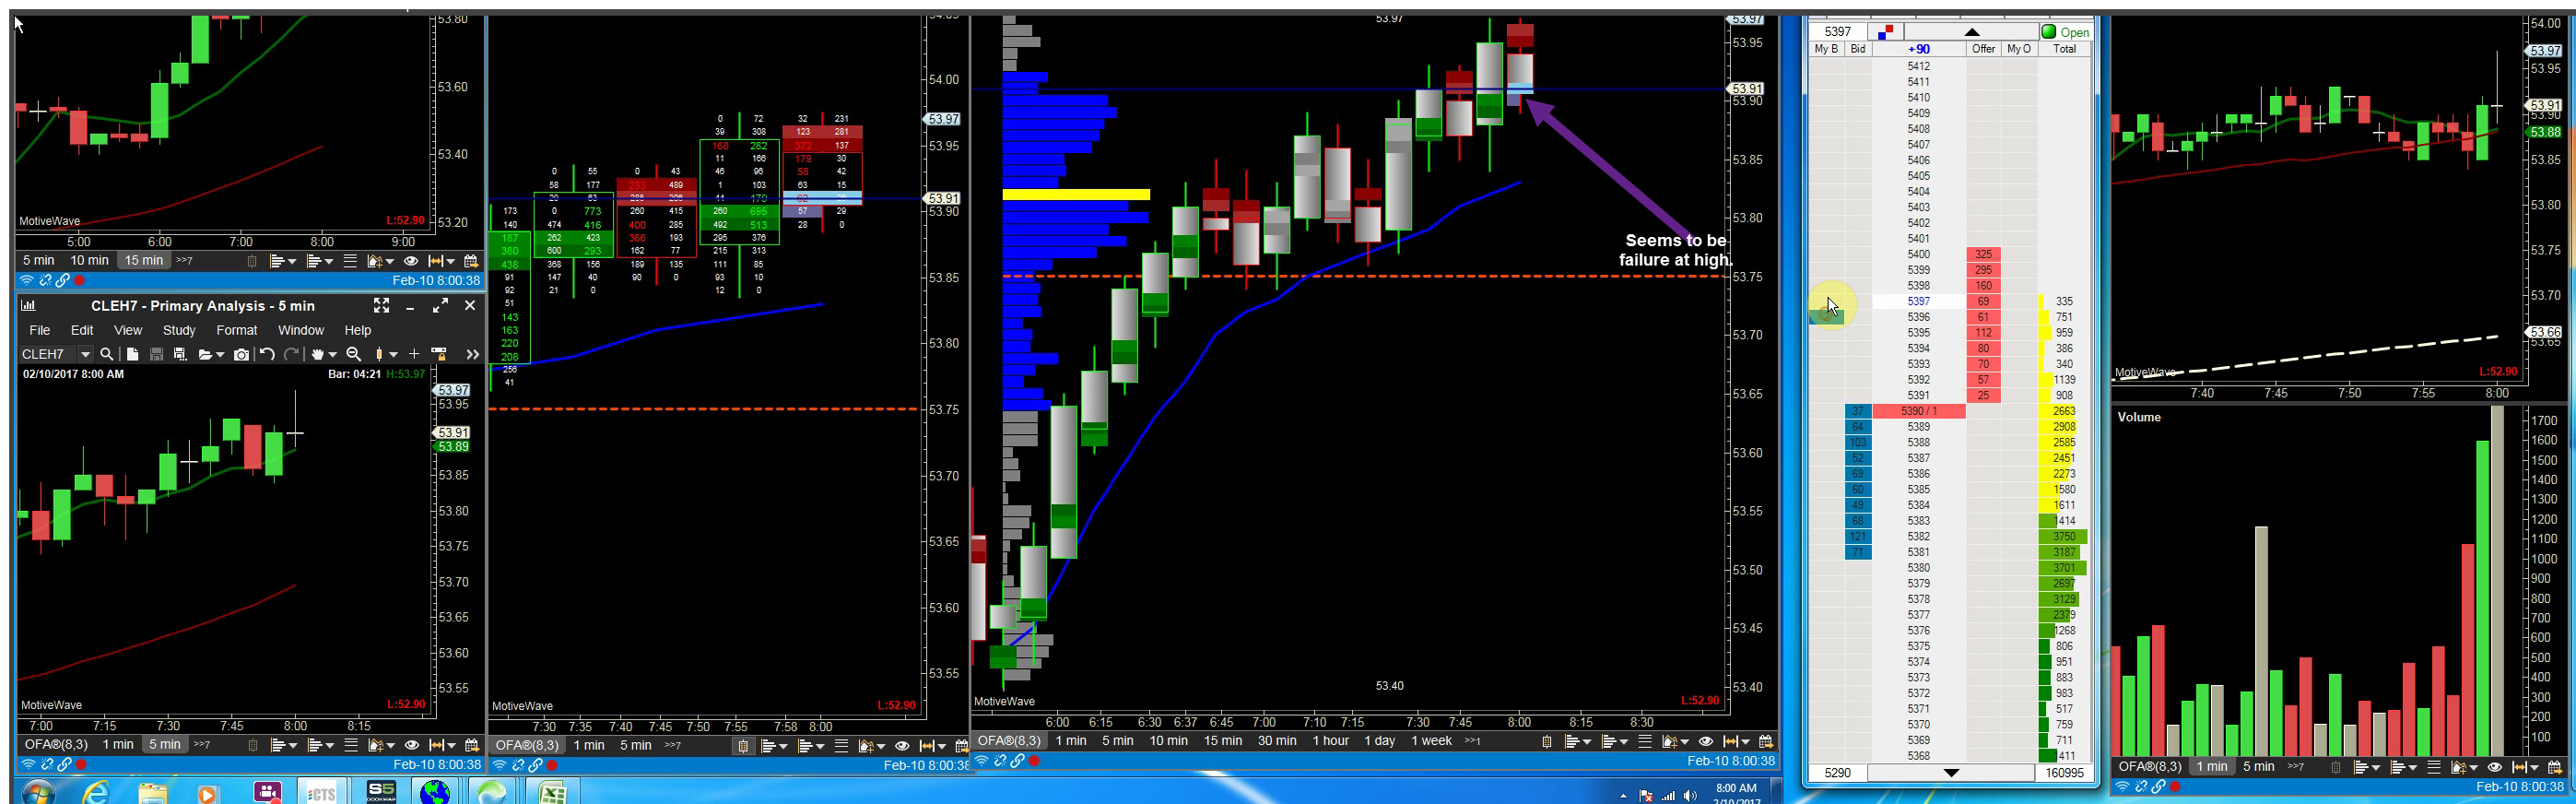
Task: Click the calendar icon in the 15 min chart toolbar
Action: coord(470,261)
